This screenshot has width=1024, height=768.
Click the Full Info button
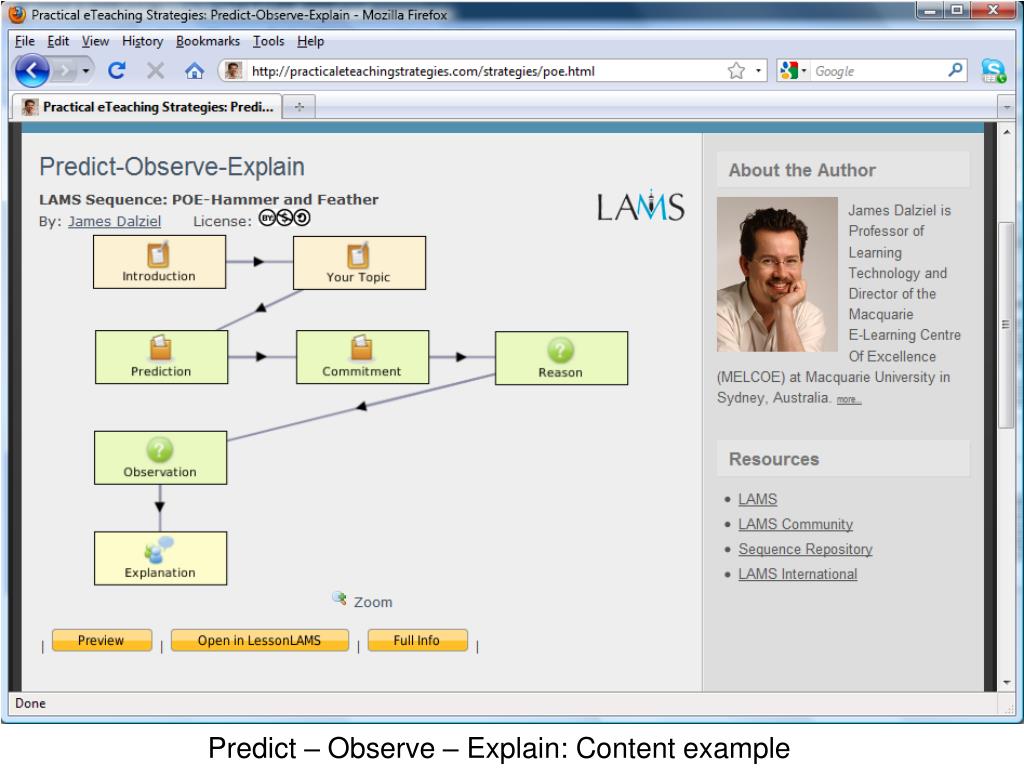coord(417,640)
